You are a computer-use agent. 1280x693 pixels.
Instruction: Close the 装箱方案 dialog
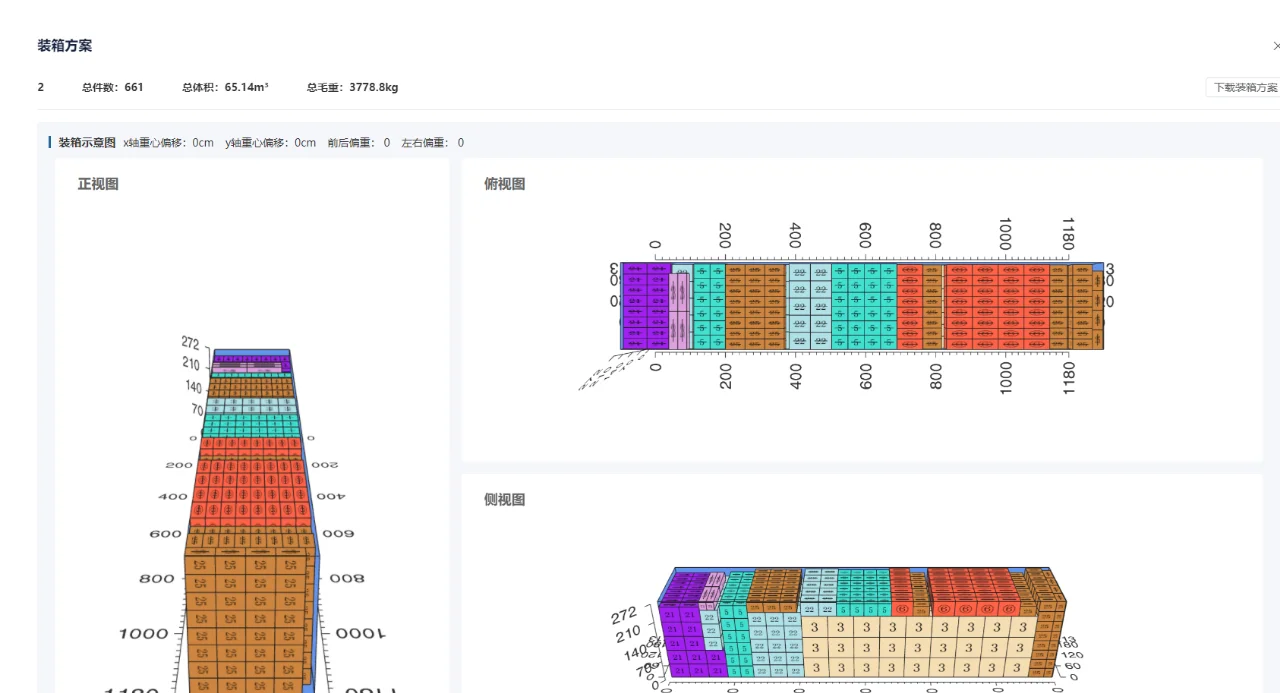tap(1275, 45)
